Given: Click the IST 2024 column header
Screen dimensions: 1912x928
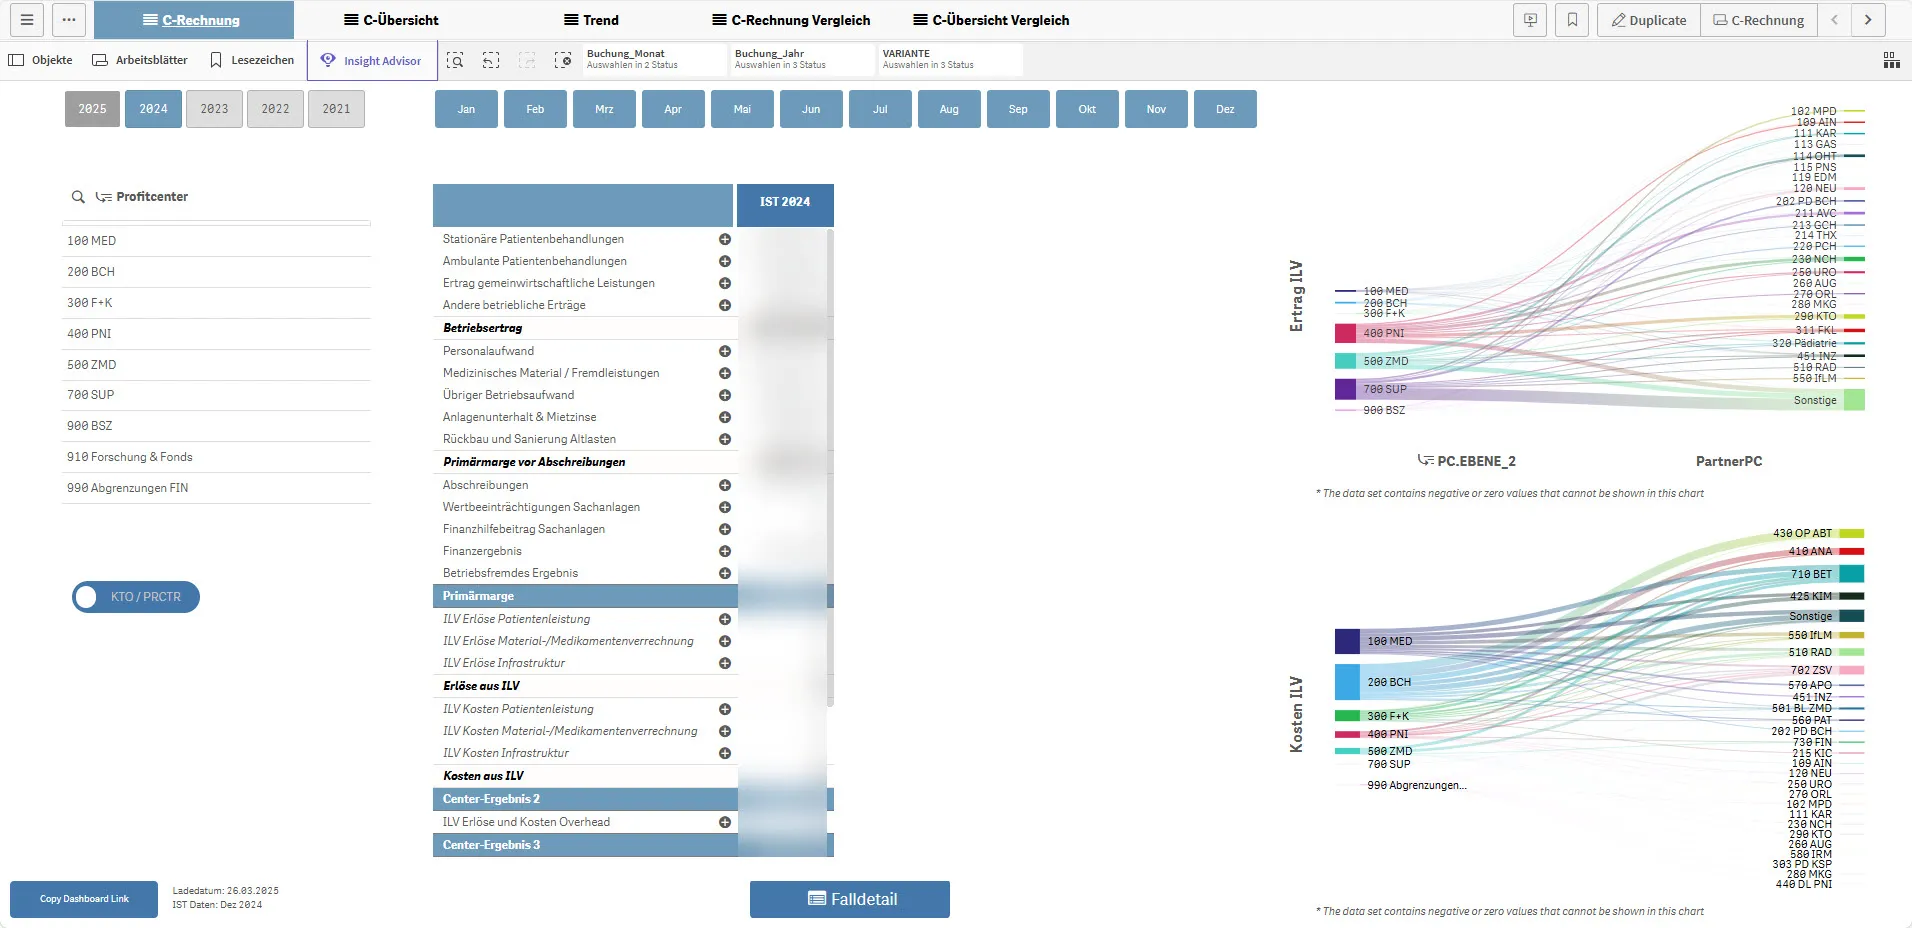Looking at the screenshot, I should tap(785, 203).
